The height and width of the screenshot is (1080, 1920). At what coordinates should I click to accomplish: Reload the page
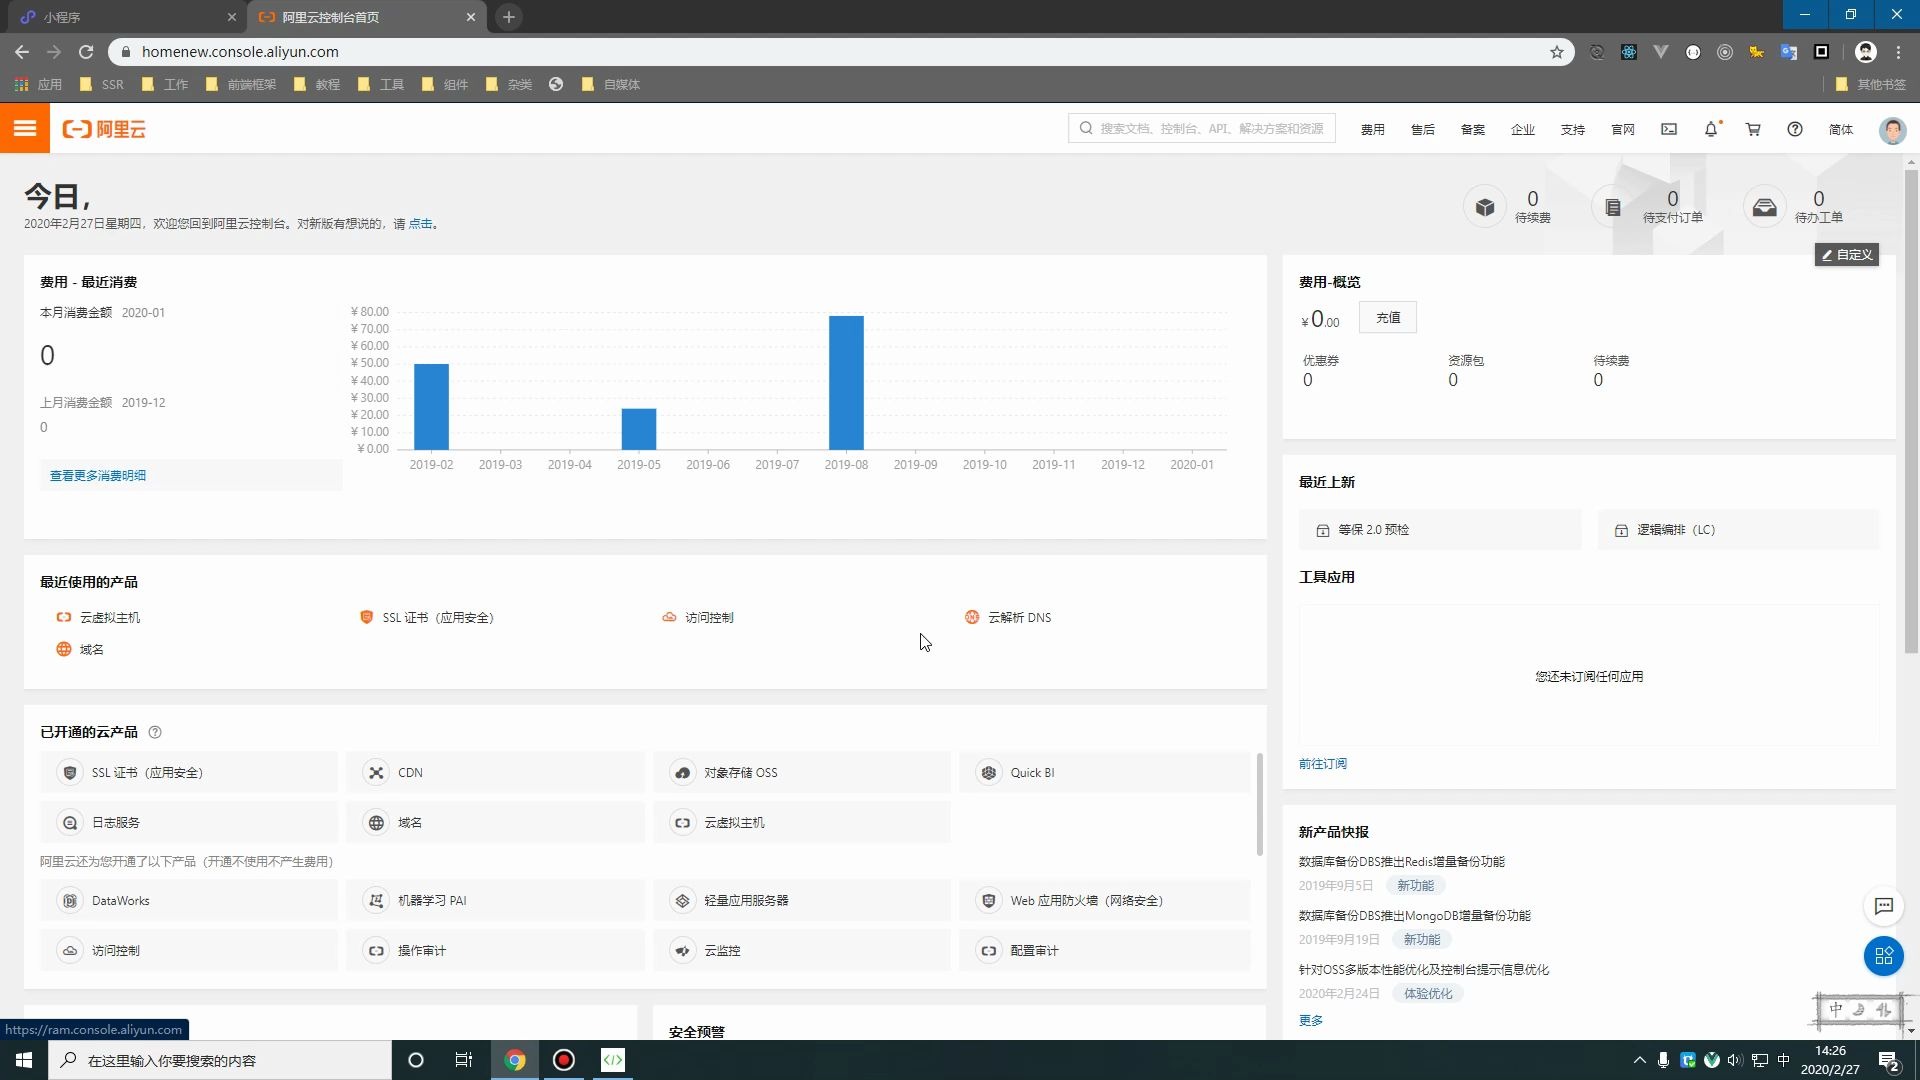tap(86, 52)
